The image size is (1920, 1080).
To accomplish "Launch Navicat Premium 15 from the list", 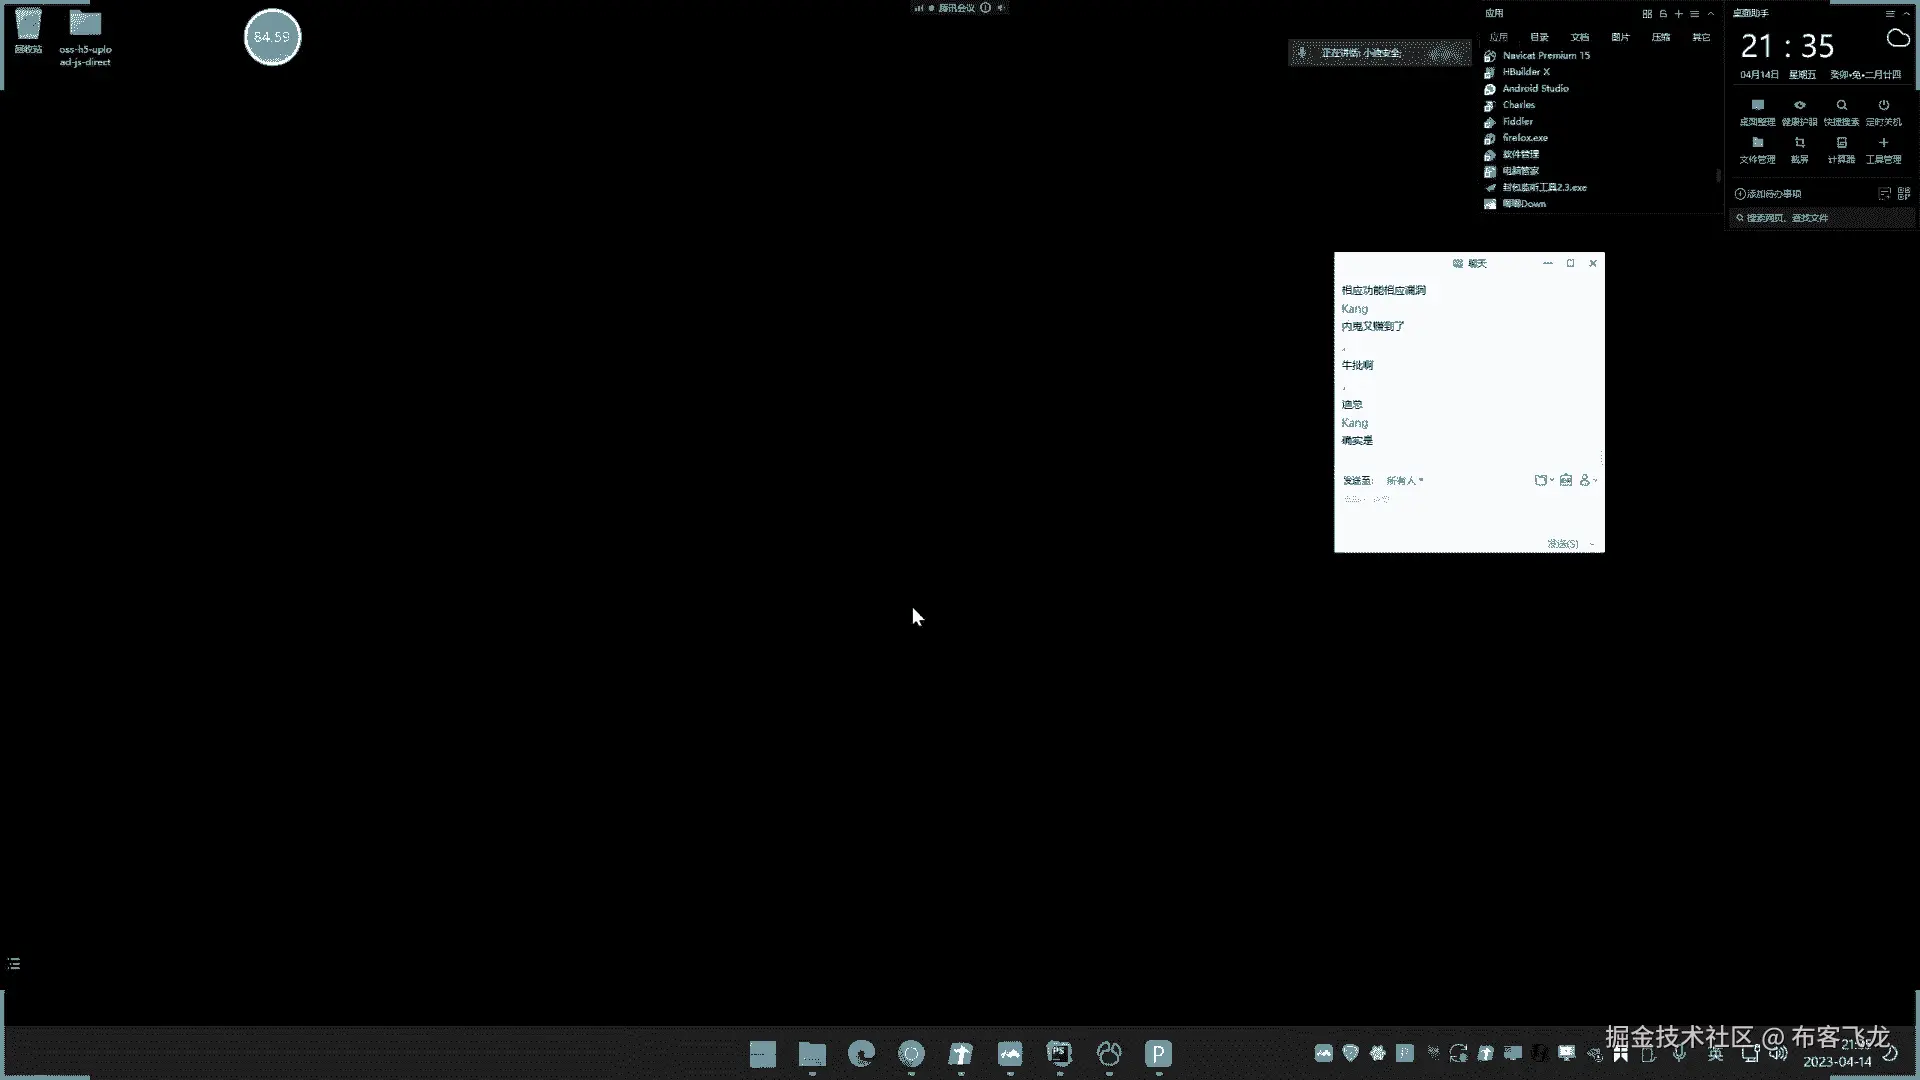I will 1545,56.
